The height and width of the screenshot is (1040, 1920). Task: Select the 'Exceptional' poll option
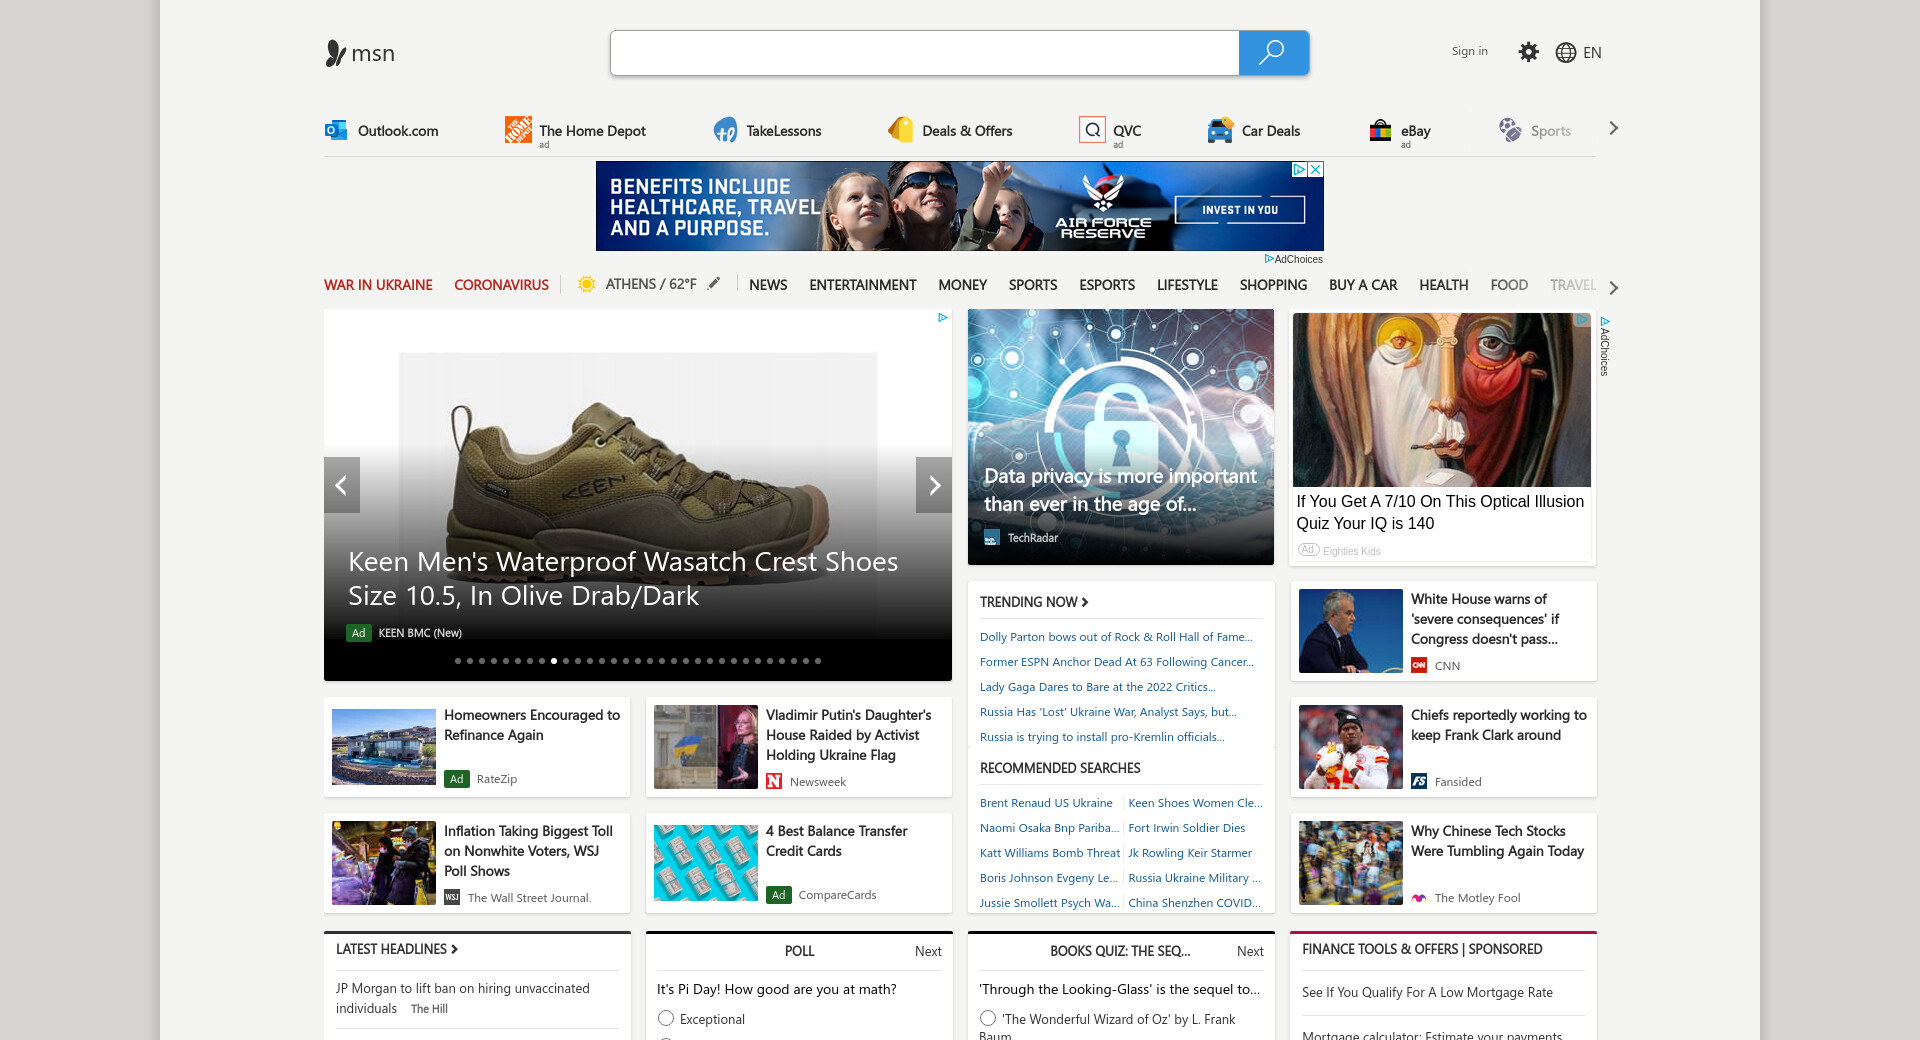(x=666, y=1018)
